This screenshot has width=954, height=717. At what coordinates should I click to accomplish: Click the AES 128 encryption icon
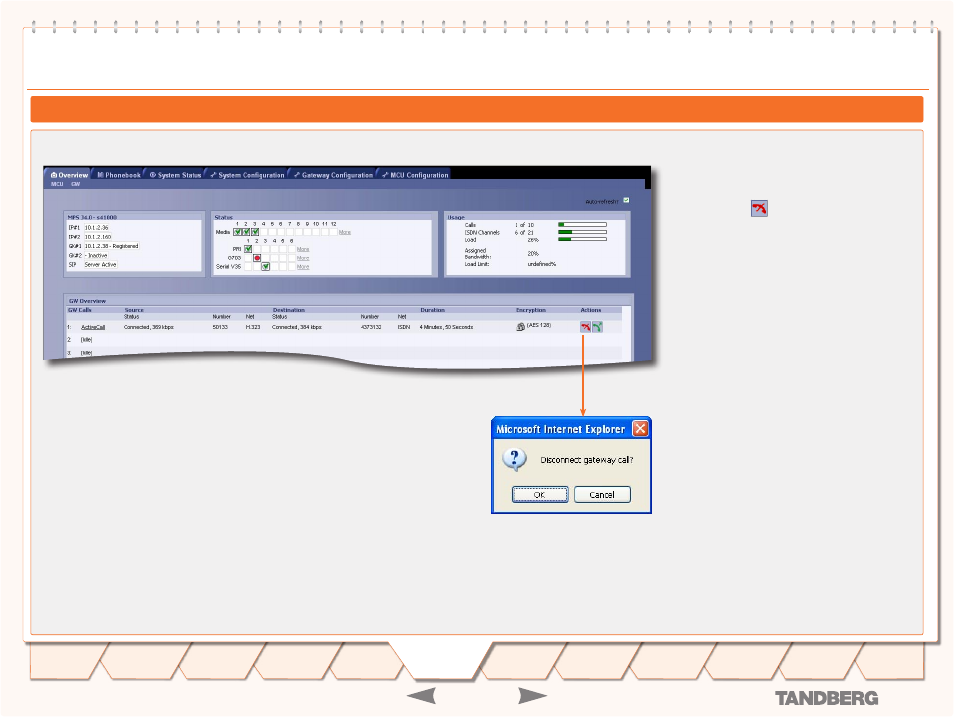pyautogui.click(x=521, y=327)
